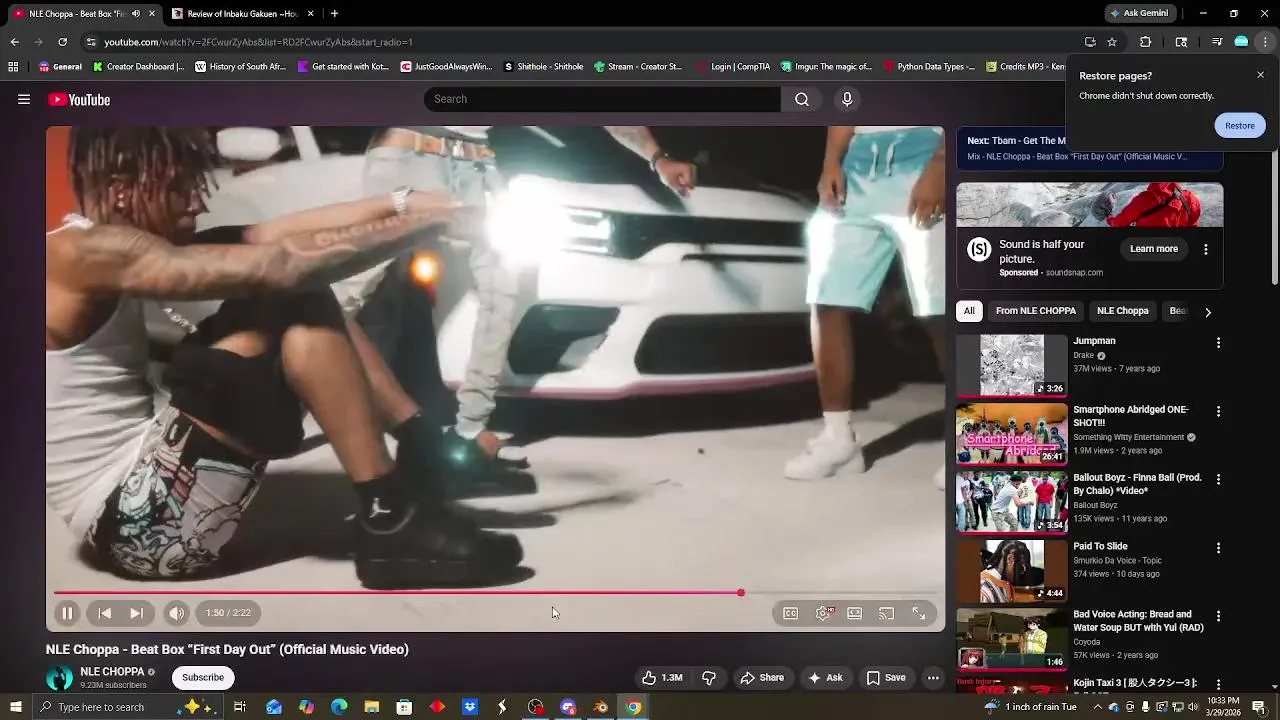The image size is (1280, 720).
Task: Open a new Chrome tab
Action: pos(334,14)
